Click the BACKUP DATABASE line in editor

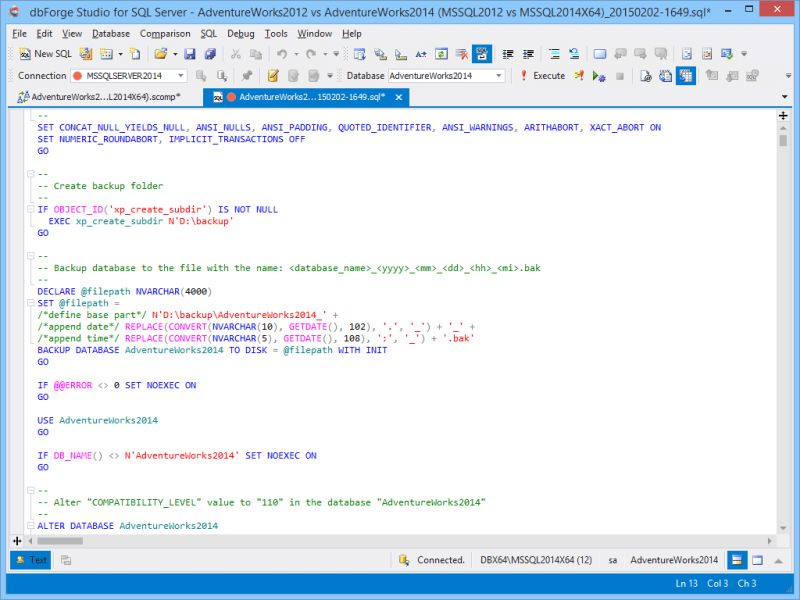coord(212,350)
